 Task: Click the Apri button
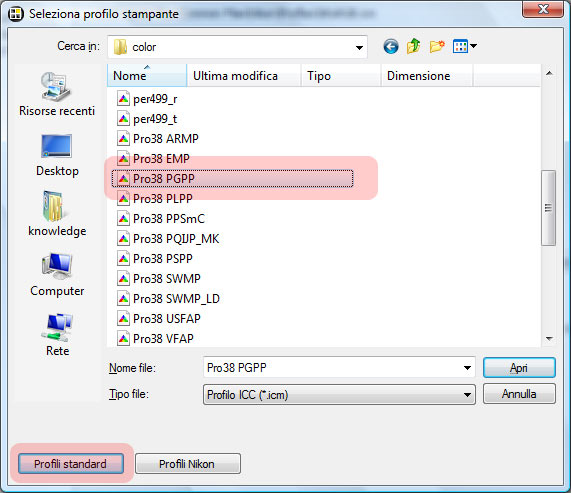[x=519, y=368]
